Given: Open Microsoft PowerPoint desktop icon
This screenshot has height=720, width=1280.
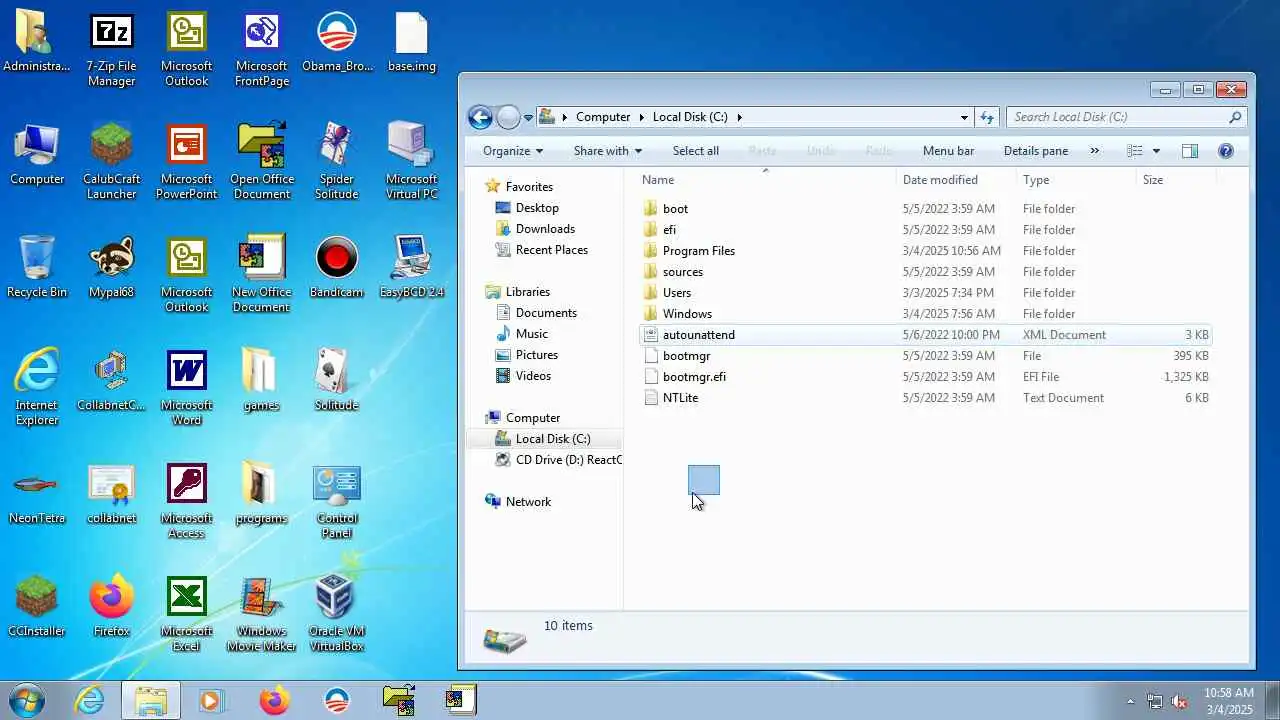Looking at the screenshot, I should tap(186, 163).
